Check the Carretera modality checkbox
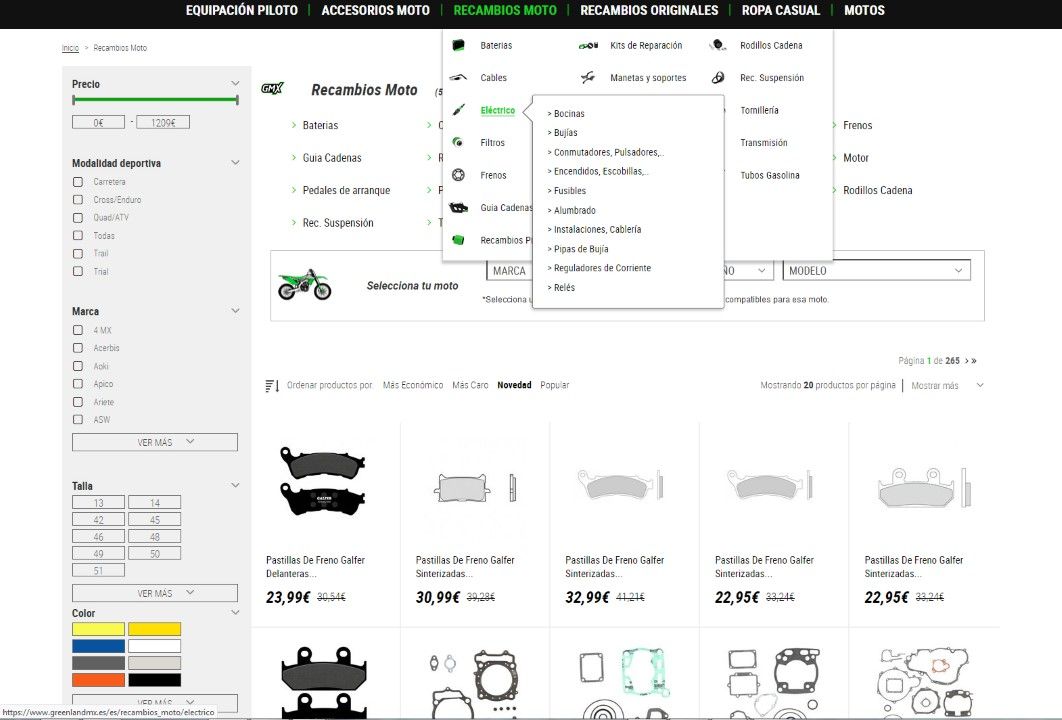Image resolution: width=1062 pixels, height=720 pixels. [x=78, y=182]
